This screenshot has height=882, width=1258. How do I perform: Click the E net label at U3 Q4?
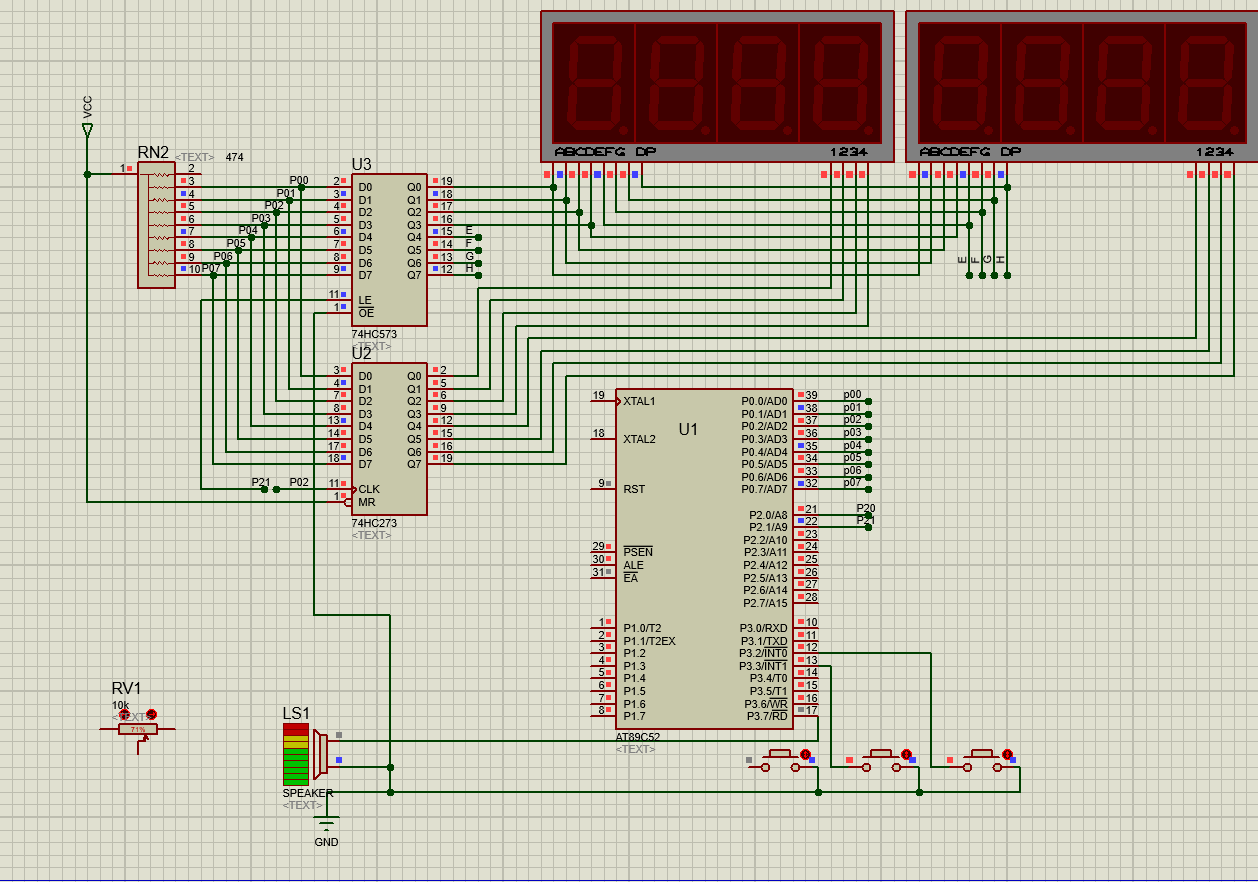pos(469,230)
